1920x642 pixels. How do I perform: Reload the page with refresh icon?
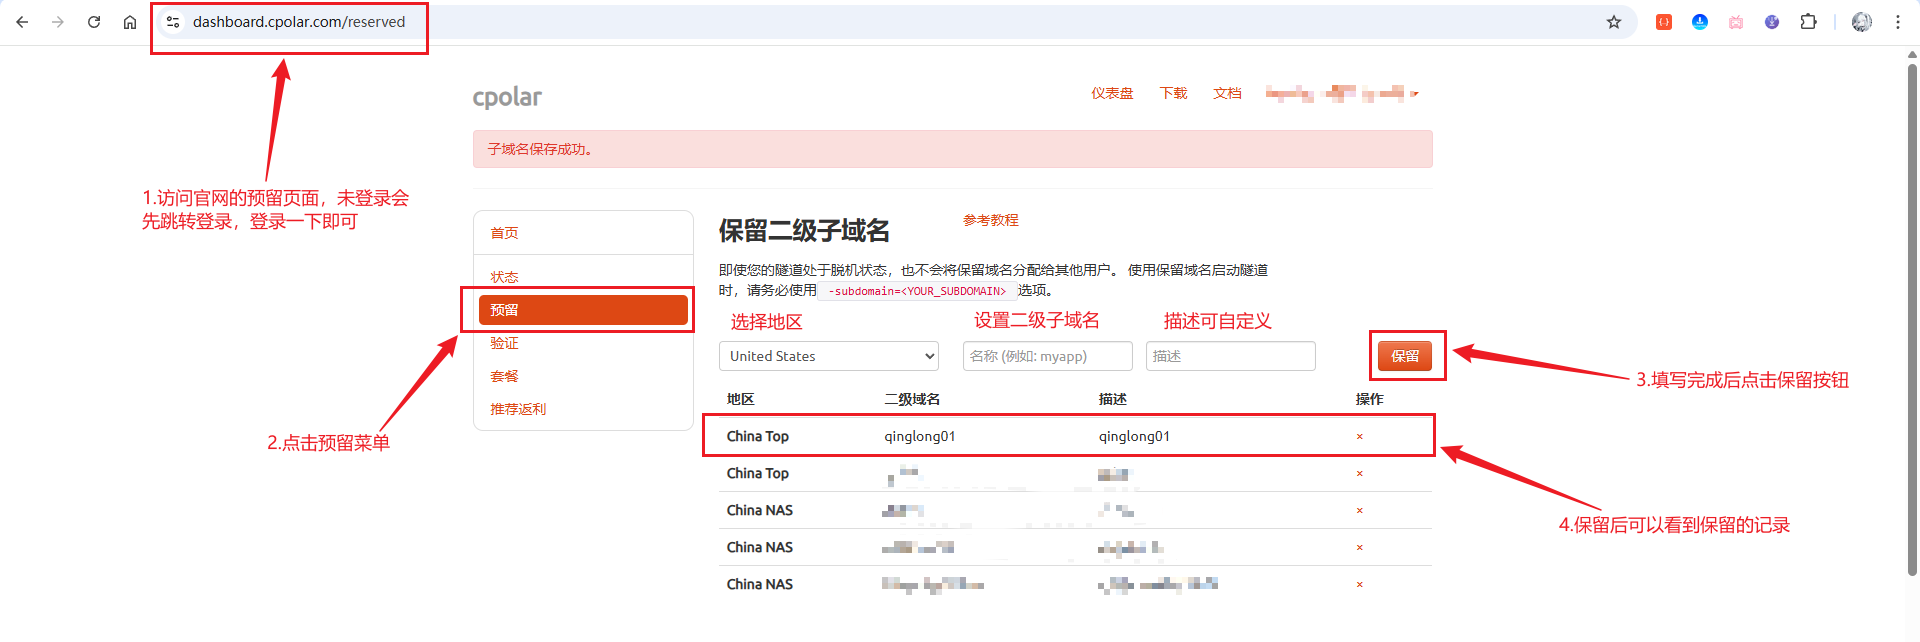coord(94,22)
